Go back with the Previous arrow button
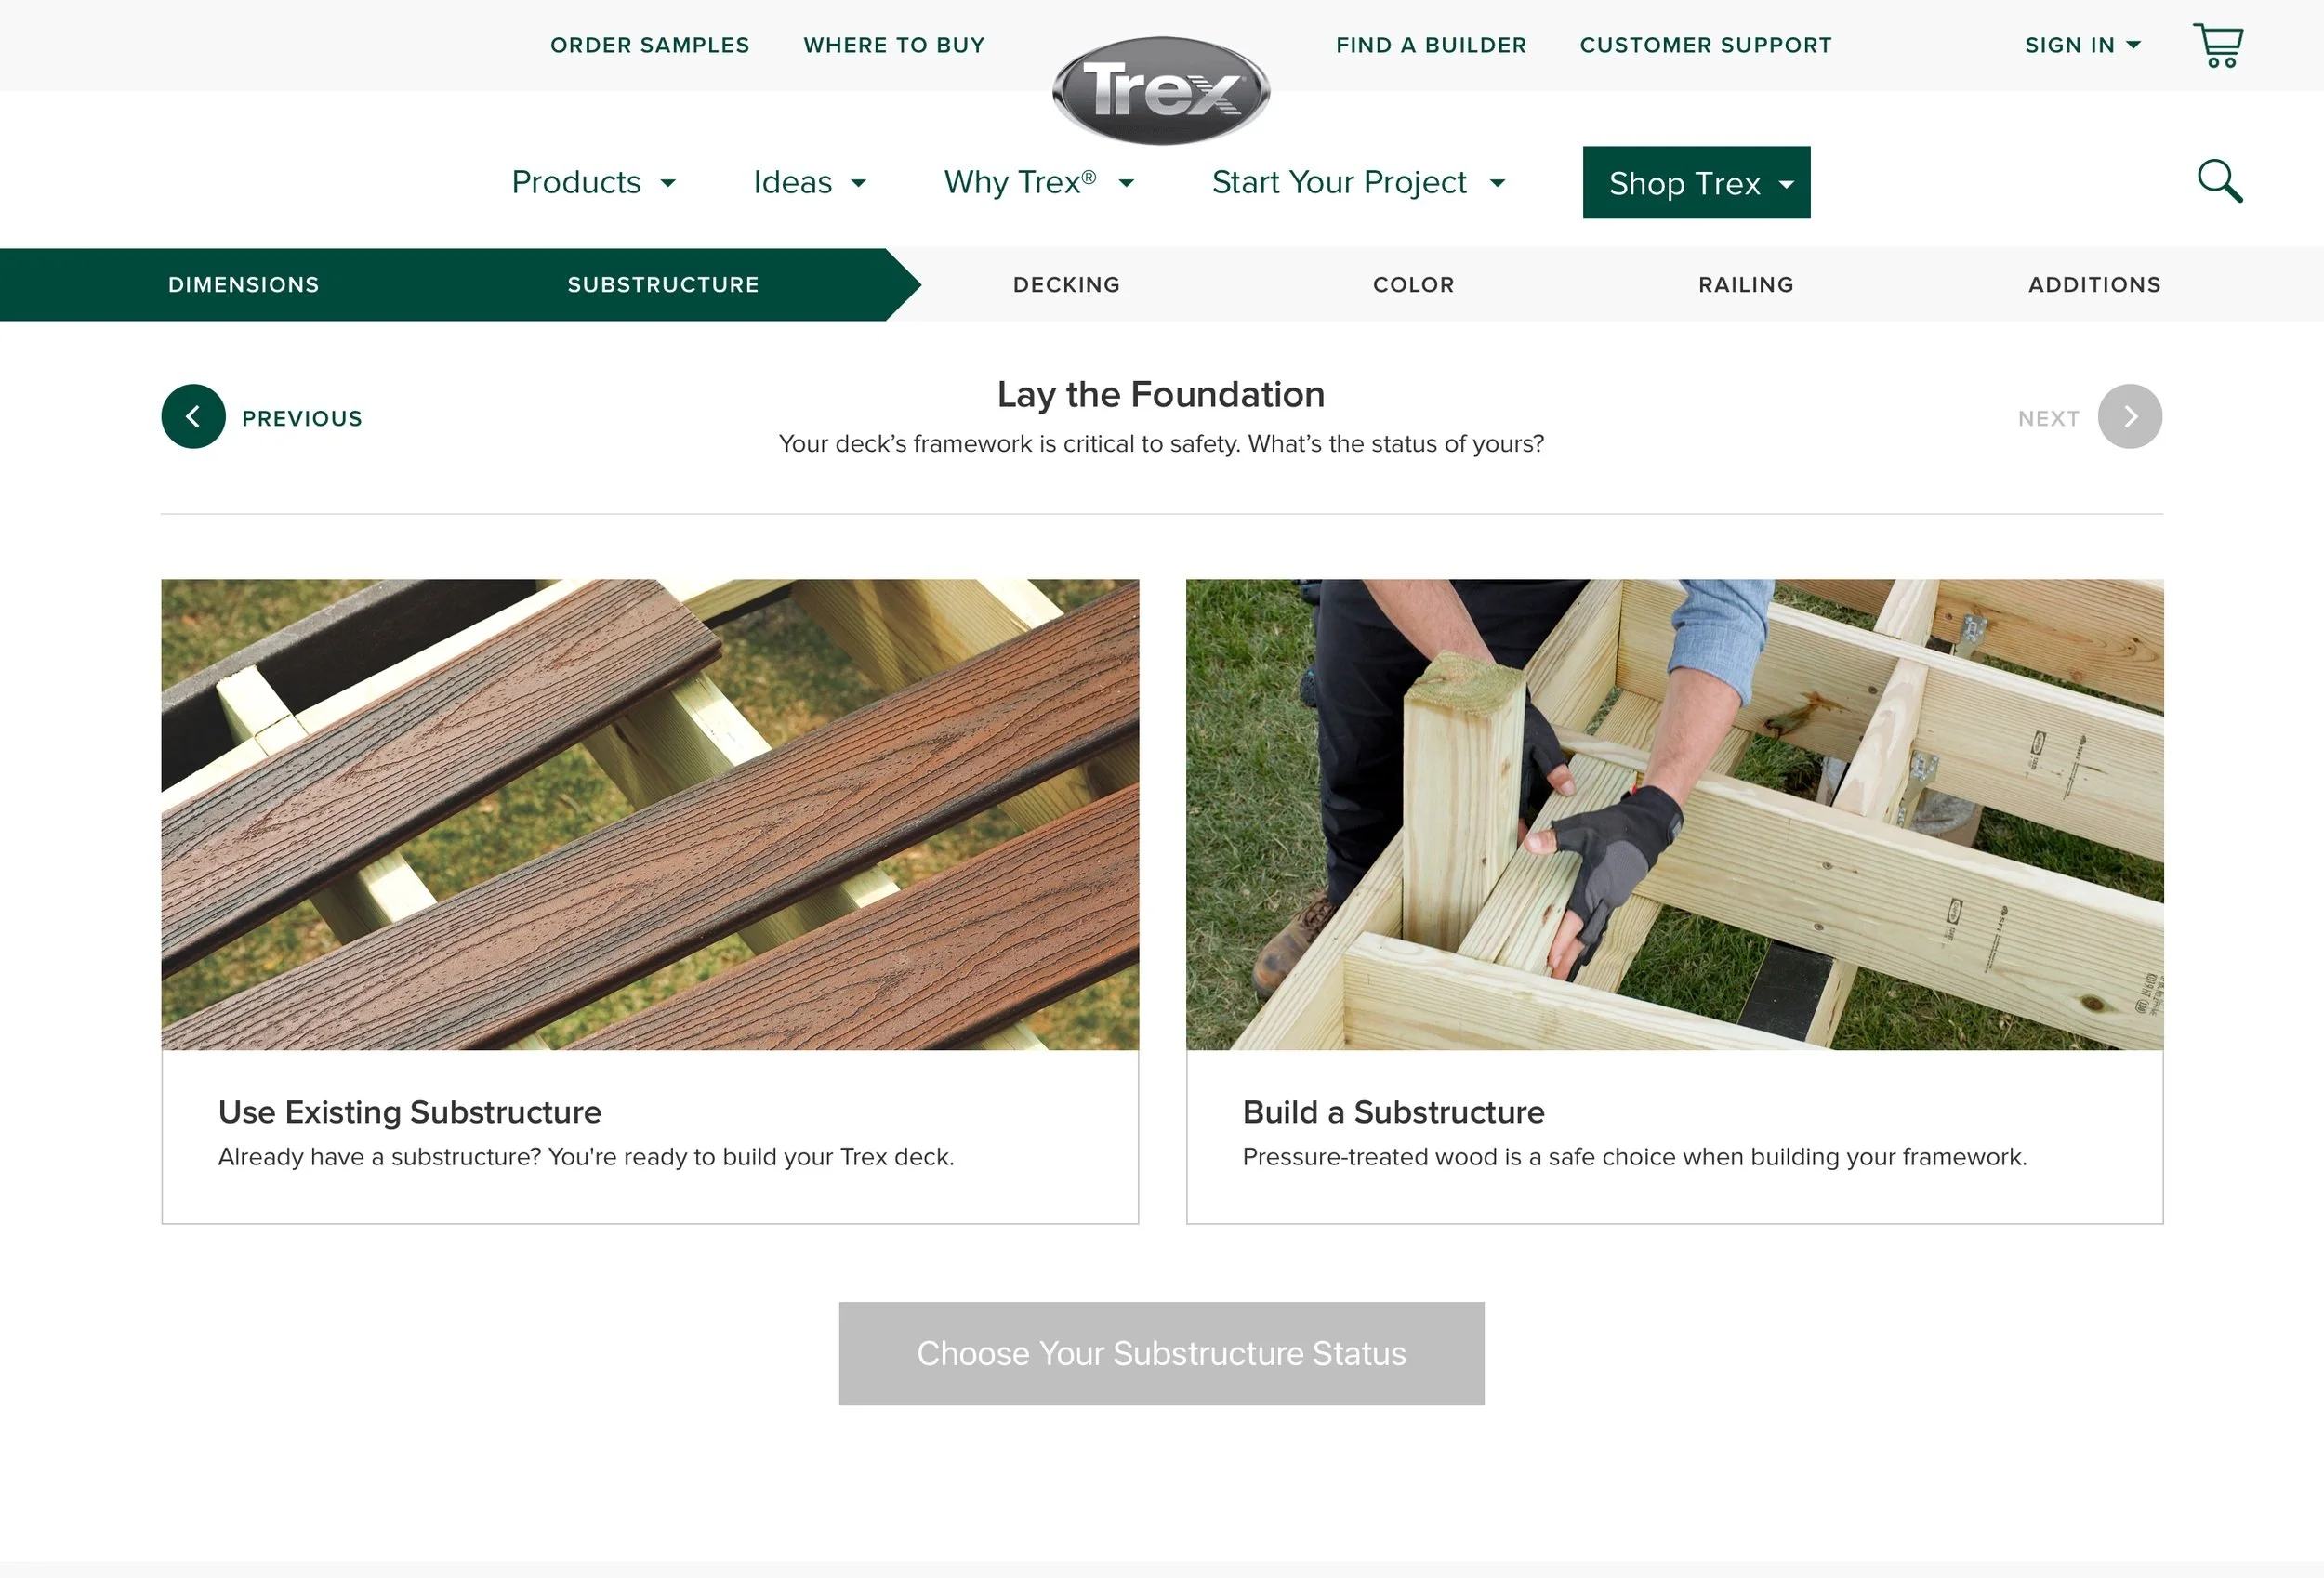 click(193, 417)
